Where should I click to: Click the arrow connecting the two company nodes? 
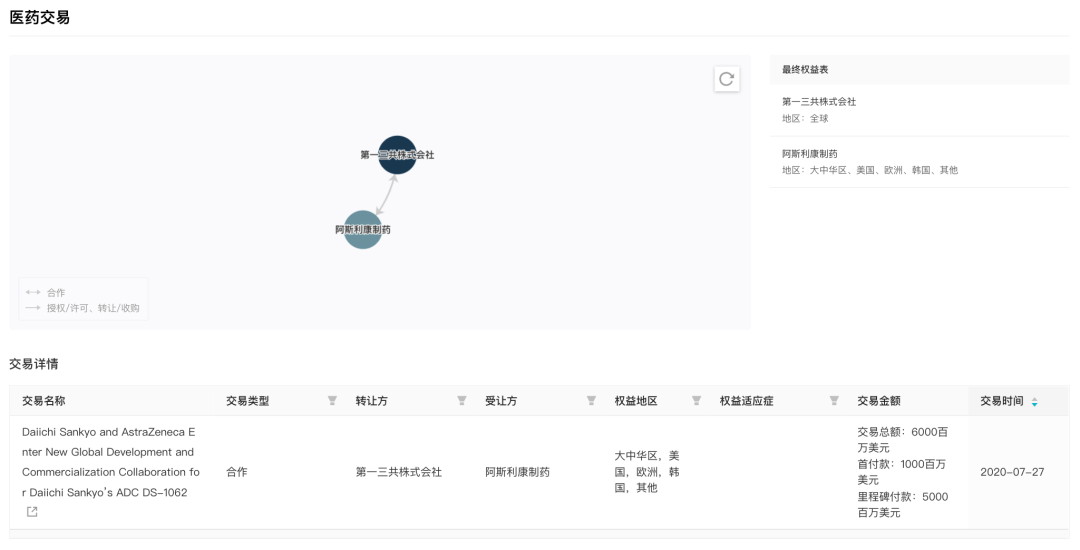[x=386, y=195]
